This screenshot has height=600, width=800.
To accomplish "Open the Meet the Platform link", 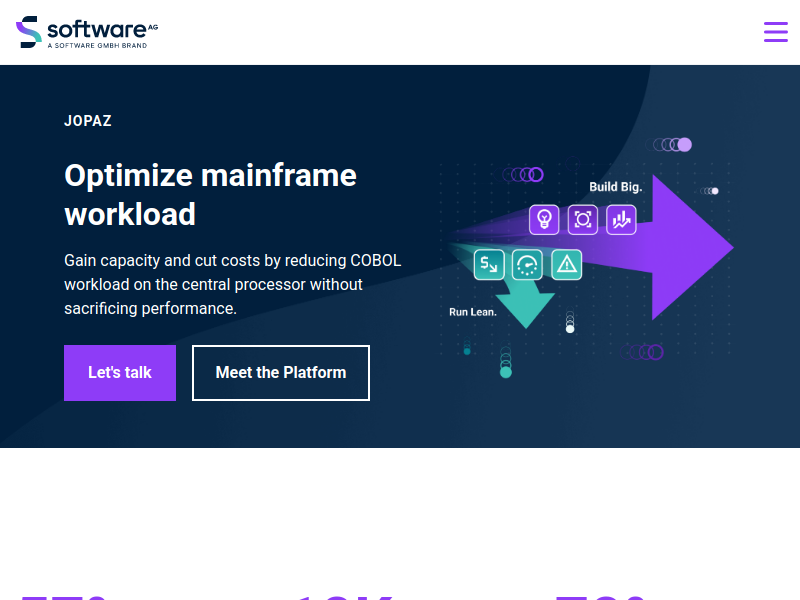I will [281, 373].
